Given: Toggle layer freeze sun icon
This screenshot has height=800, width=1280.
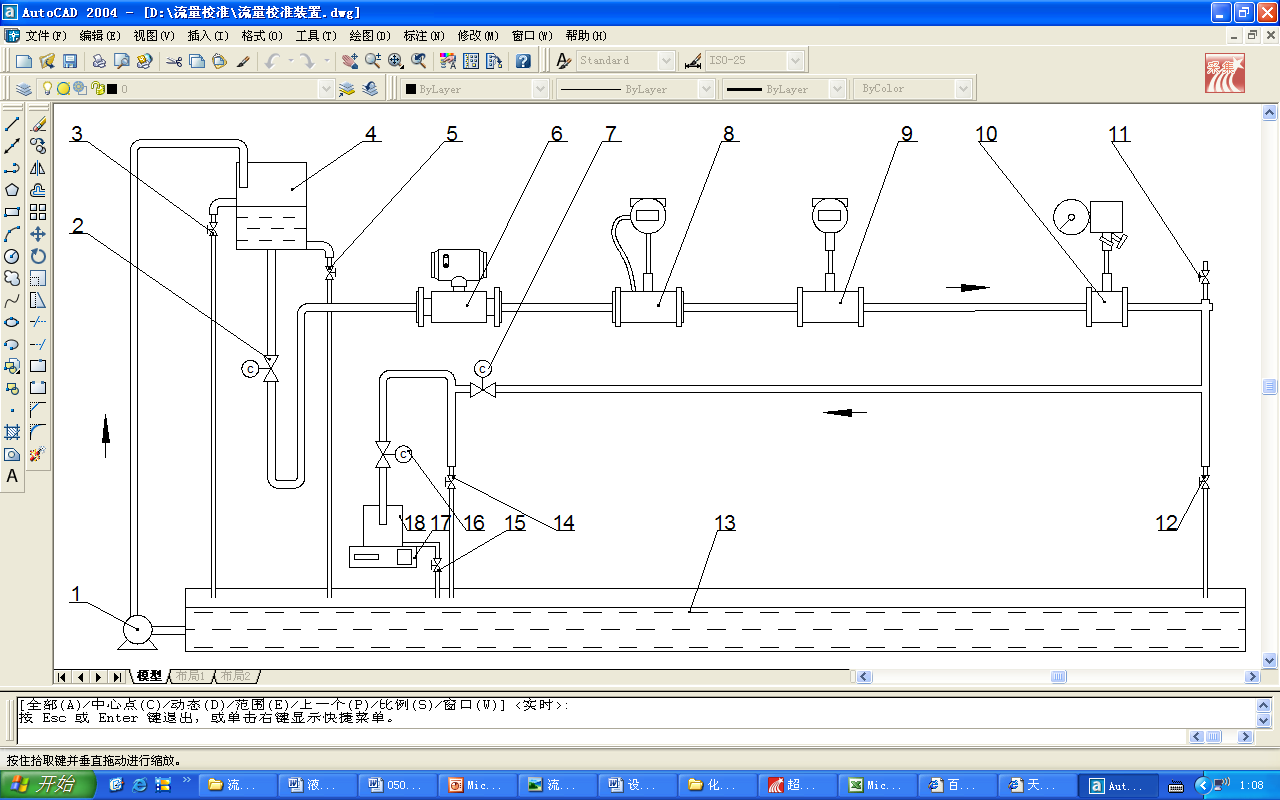Looking at the screenshot, I should (63, 89).
